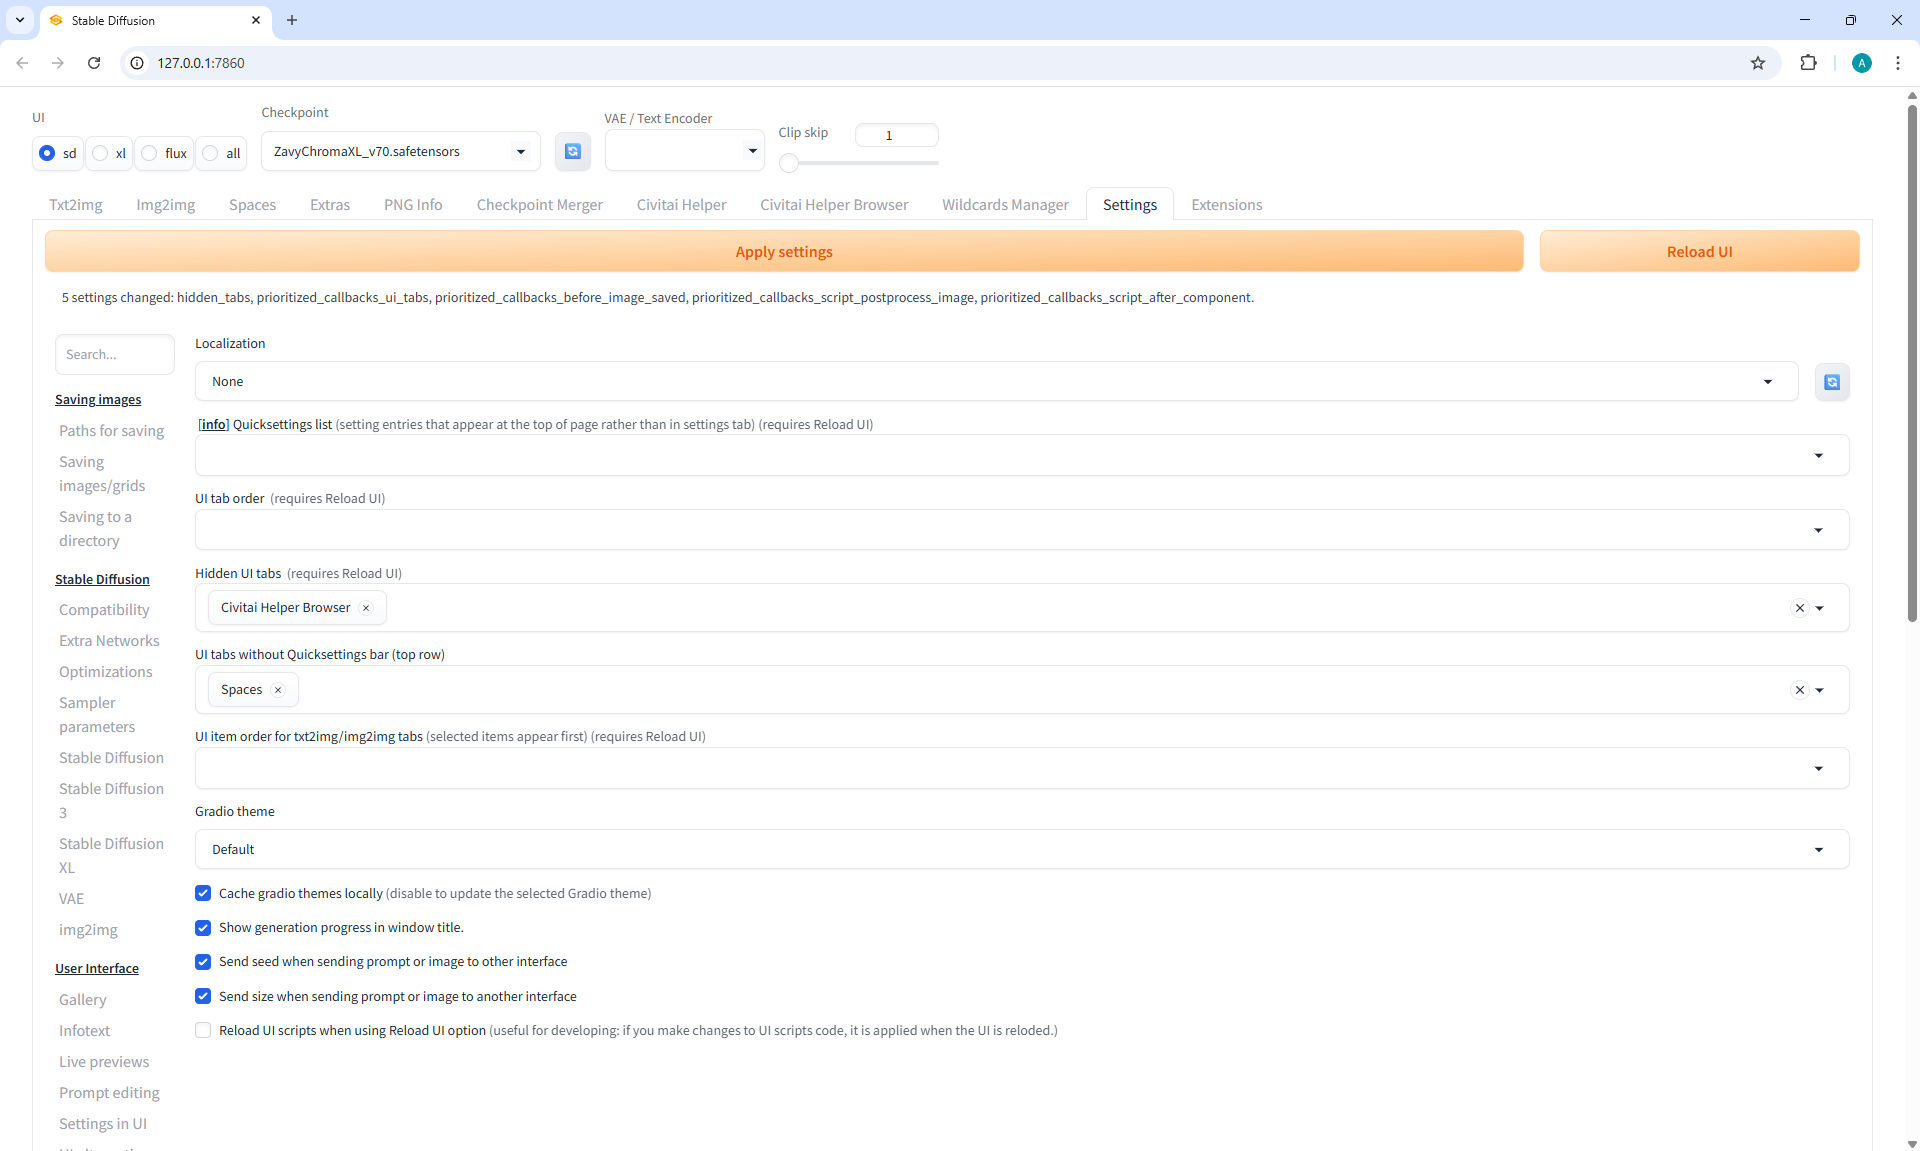
Task: Expand the Gradio theme dropdown
Action: pyautogui.click(x=1020, y=849)
